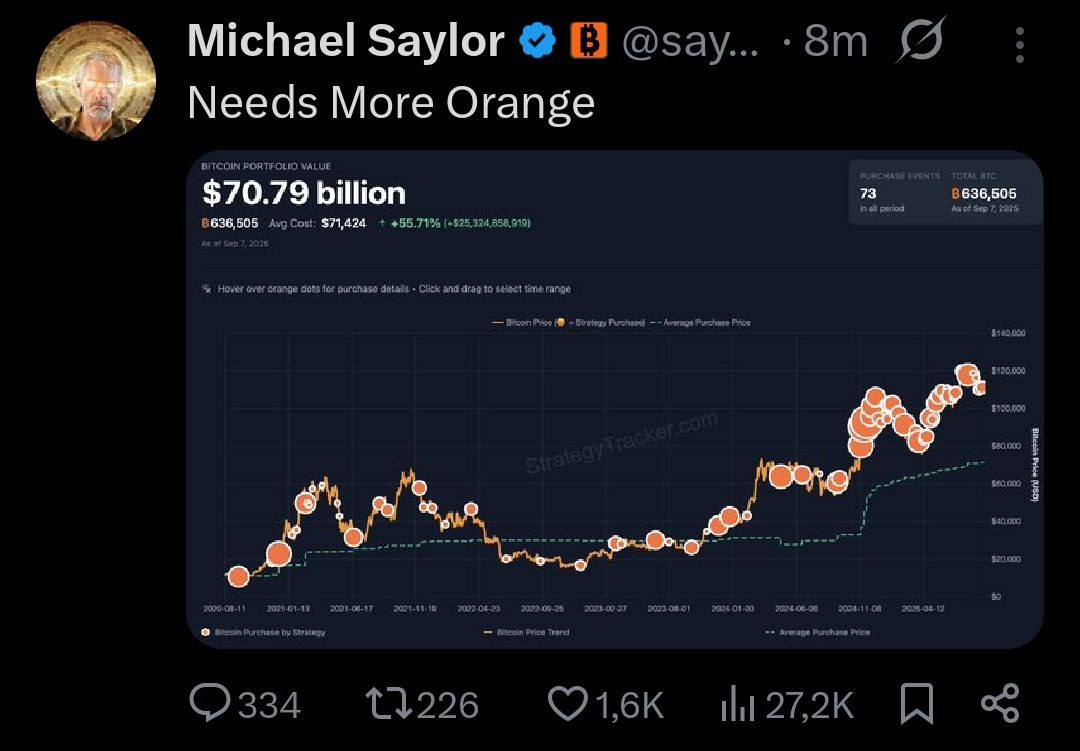This screenshot has width=1080, height=751.
Task: Click the 8m timestamp
Action: (835, 41)
